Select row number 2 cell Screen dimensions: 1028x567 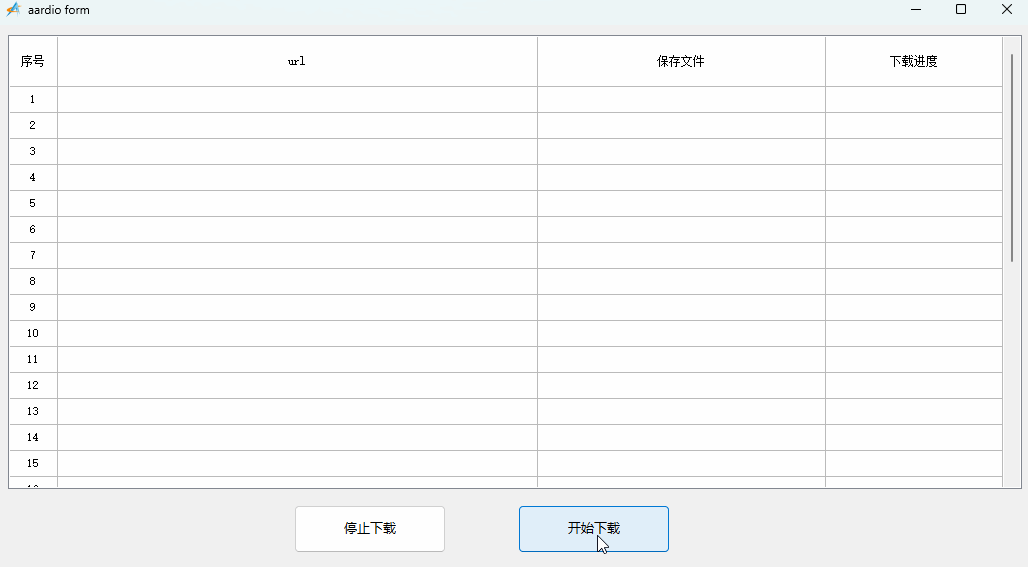(33, 125)
